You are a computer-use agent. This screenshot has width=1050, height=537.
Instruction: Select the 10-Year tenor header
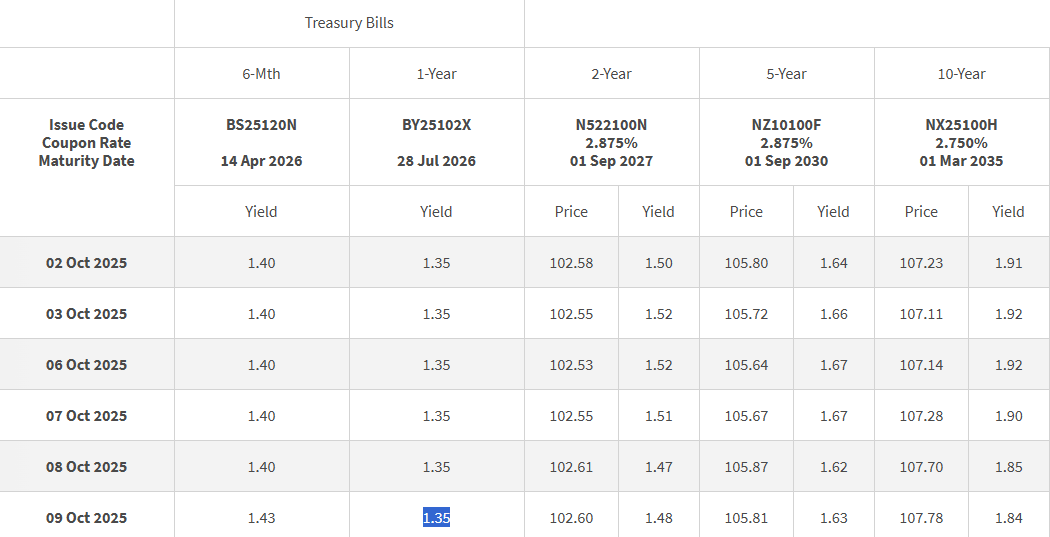pyautogui.click(x=961, y=73)
